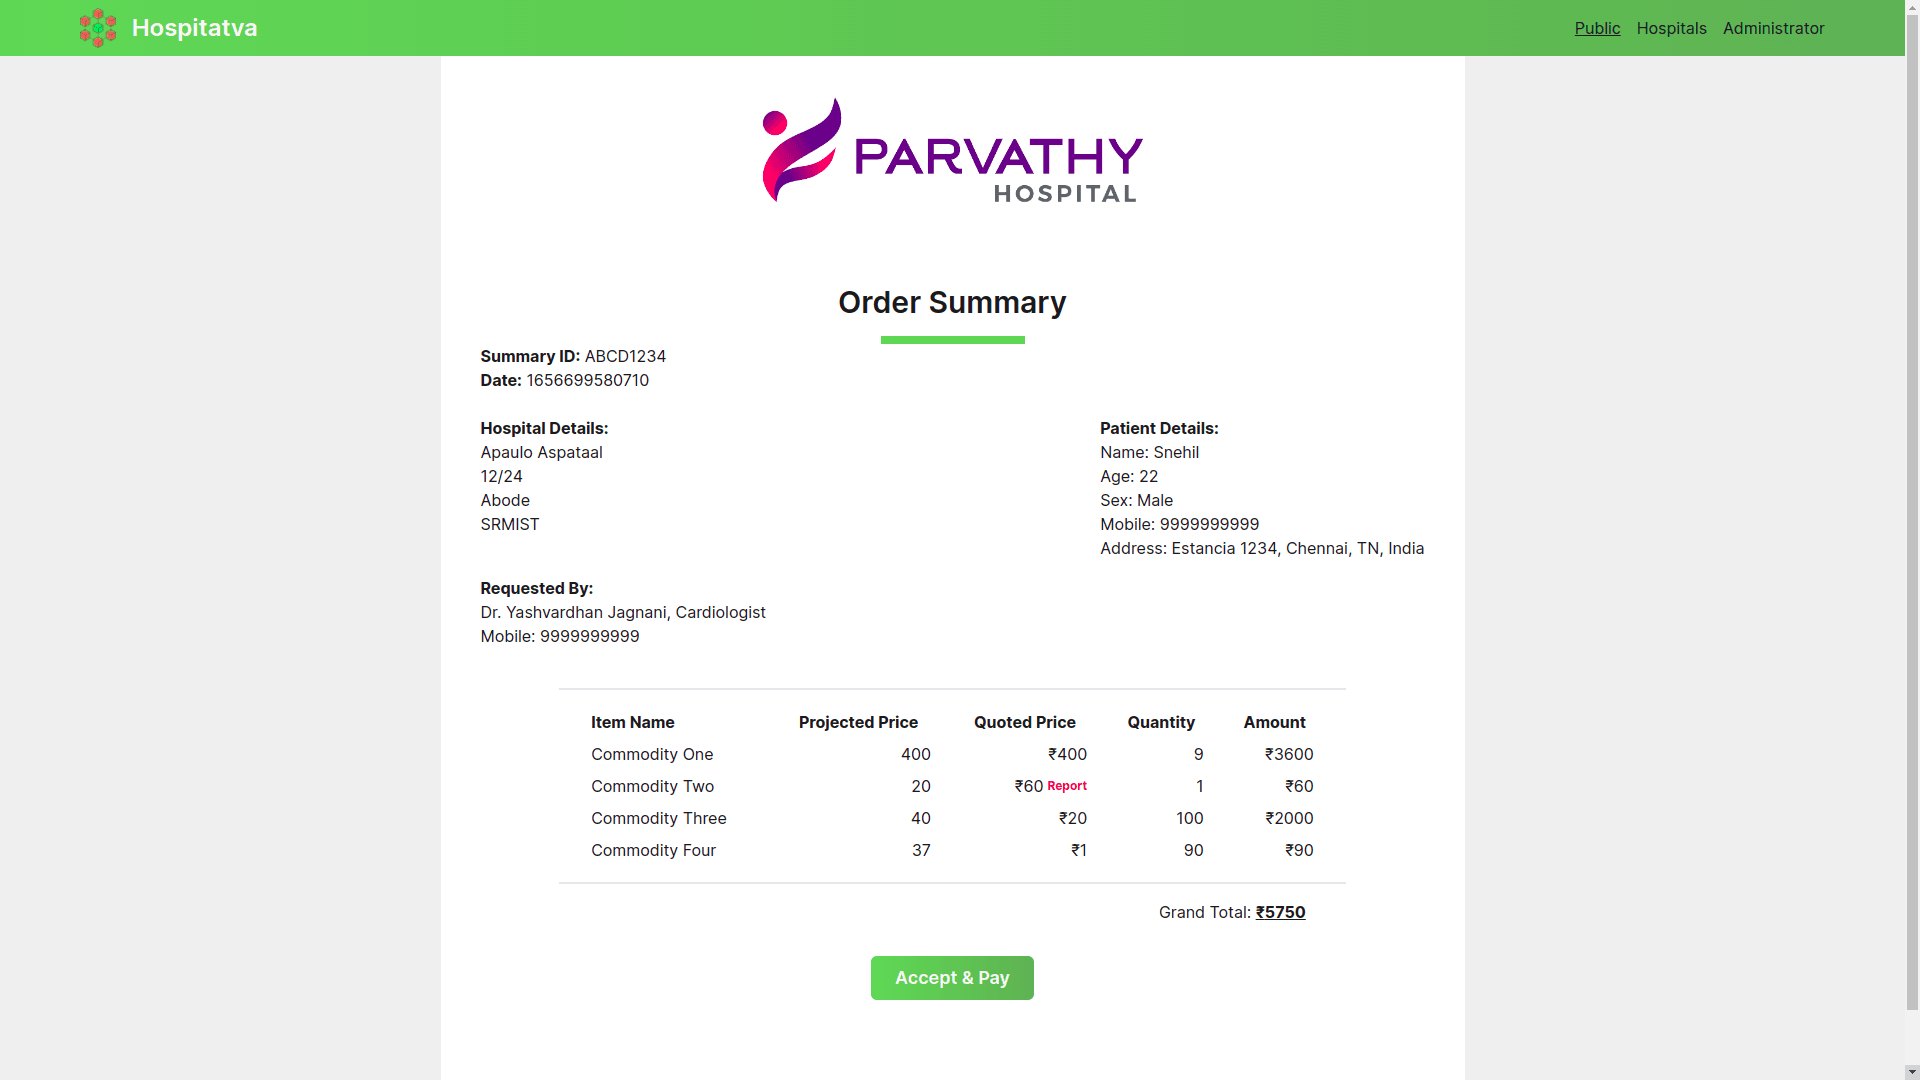Select the Commodity One item name
The image size is (1920, 1080).
652,754
